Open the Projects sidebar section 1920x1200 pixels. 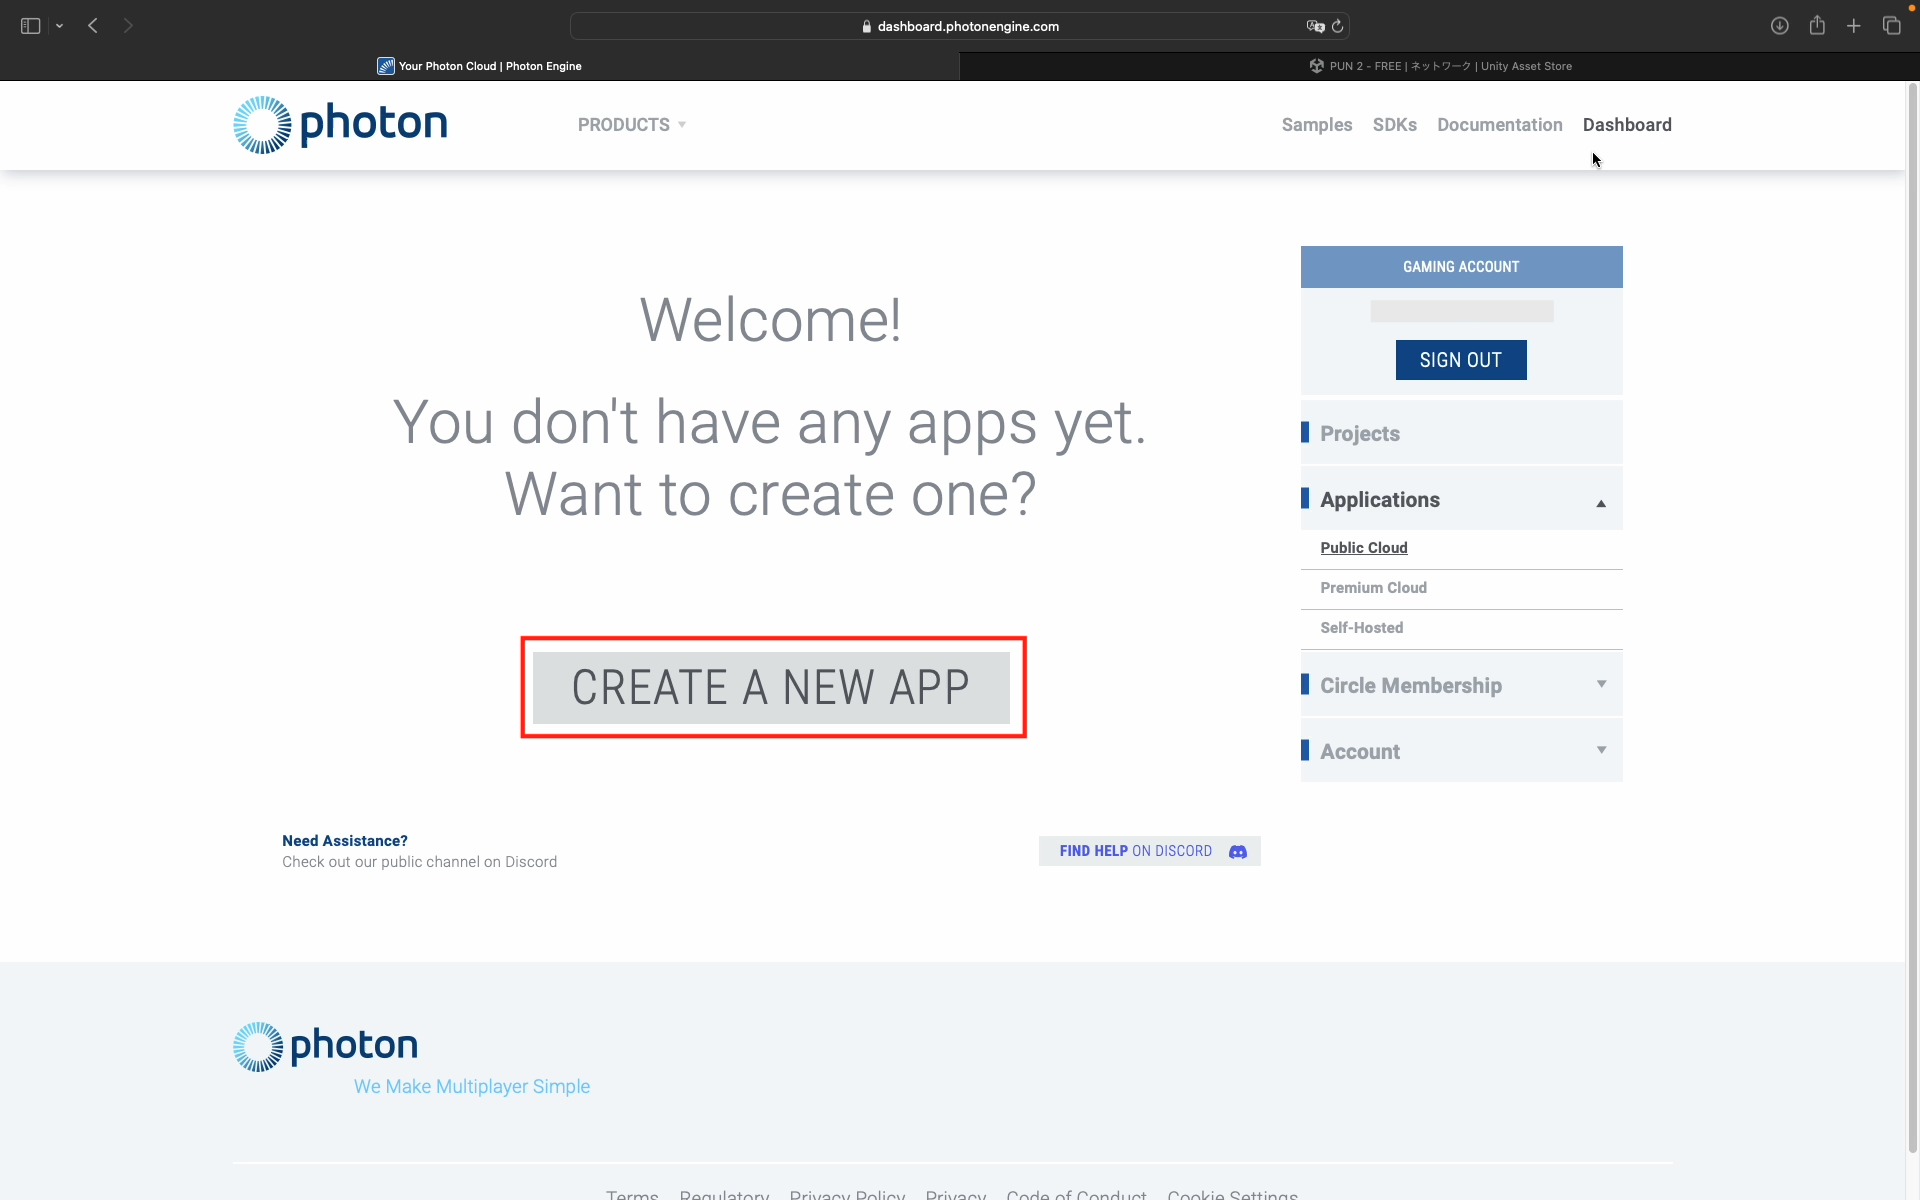point(1461,433)
